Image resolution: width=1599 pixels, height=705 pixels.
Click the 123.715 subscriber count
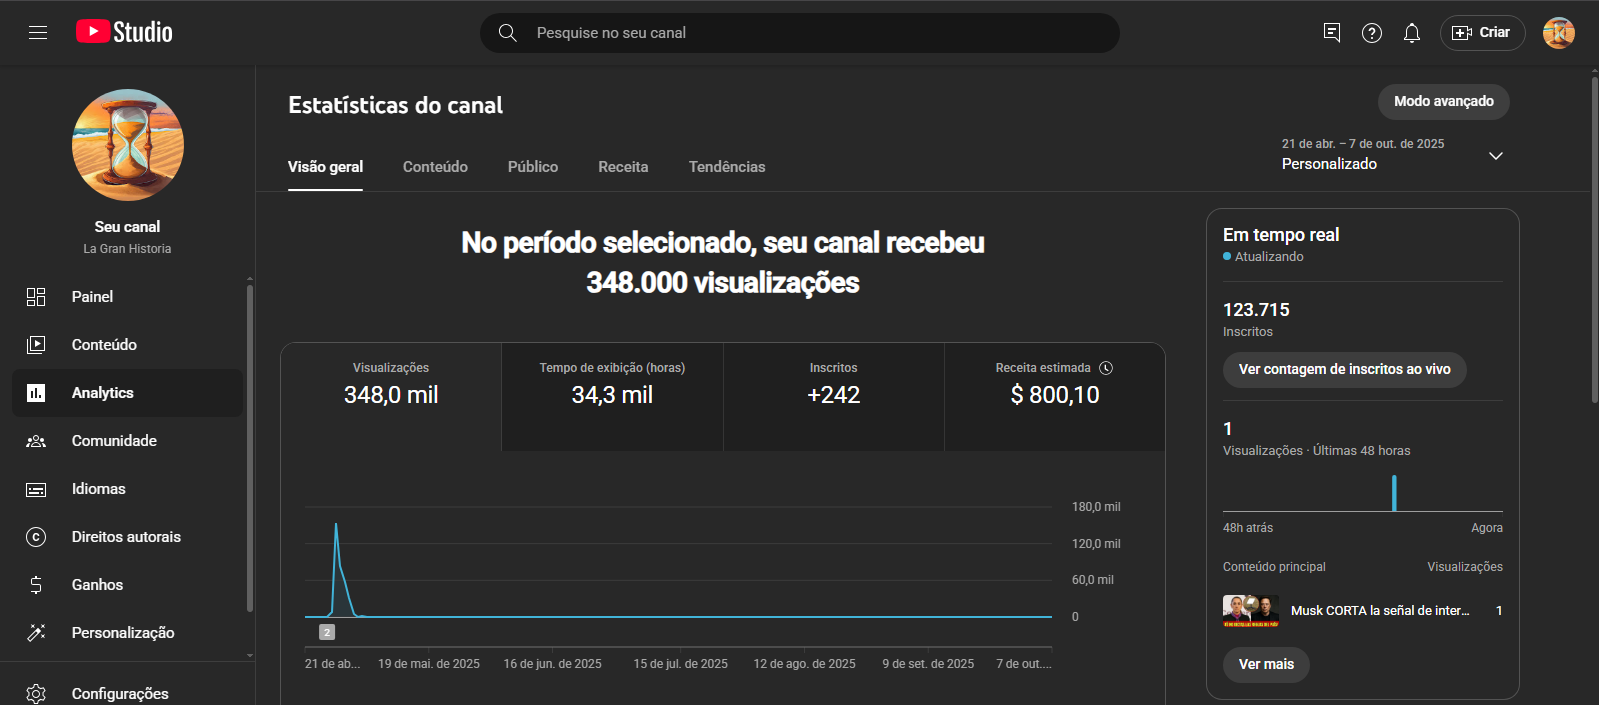[1256, 310]
